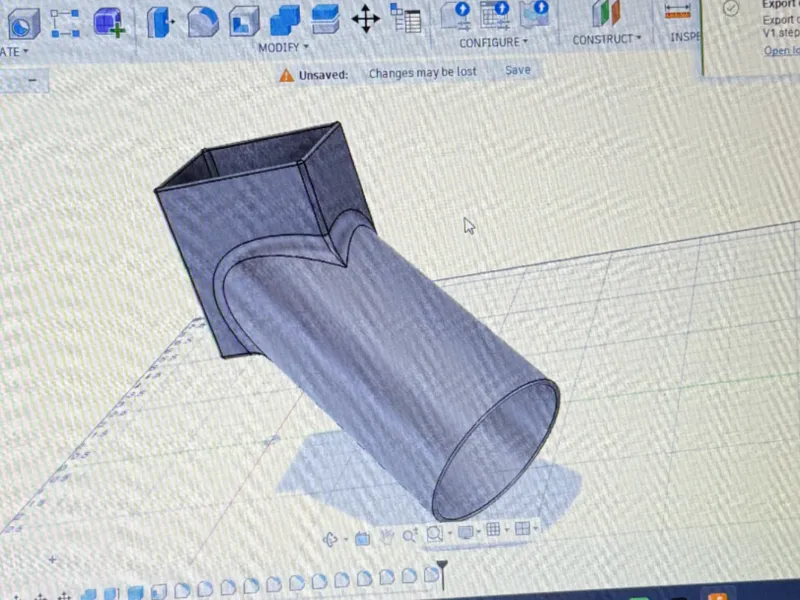The image size is (800, 600).
Task: Click the timeline playhead marker
Action: (x=442, y=573)
